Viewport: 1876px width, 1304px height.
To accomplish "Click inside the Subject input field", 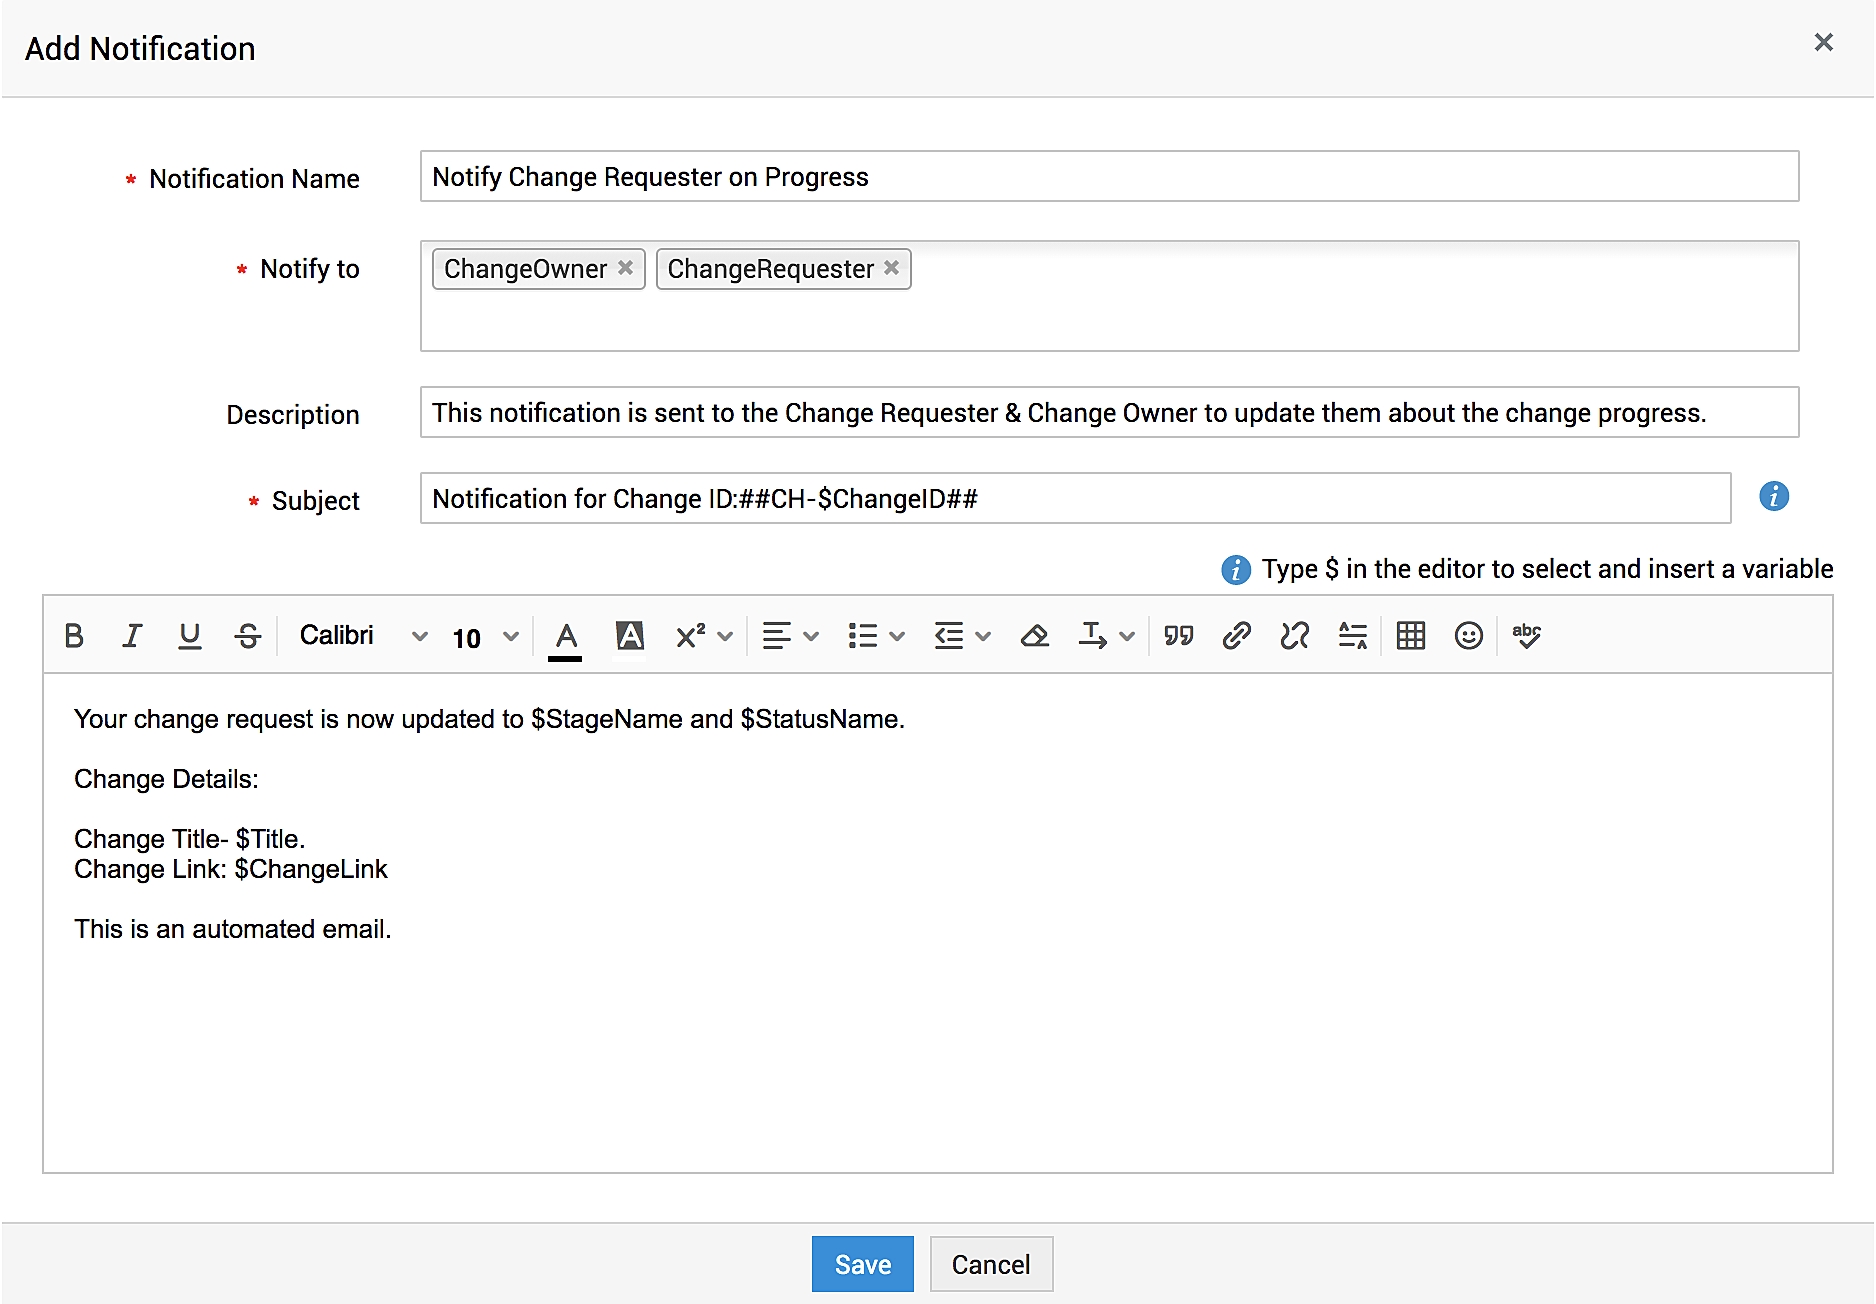I will coord(1075,499).
